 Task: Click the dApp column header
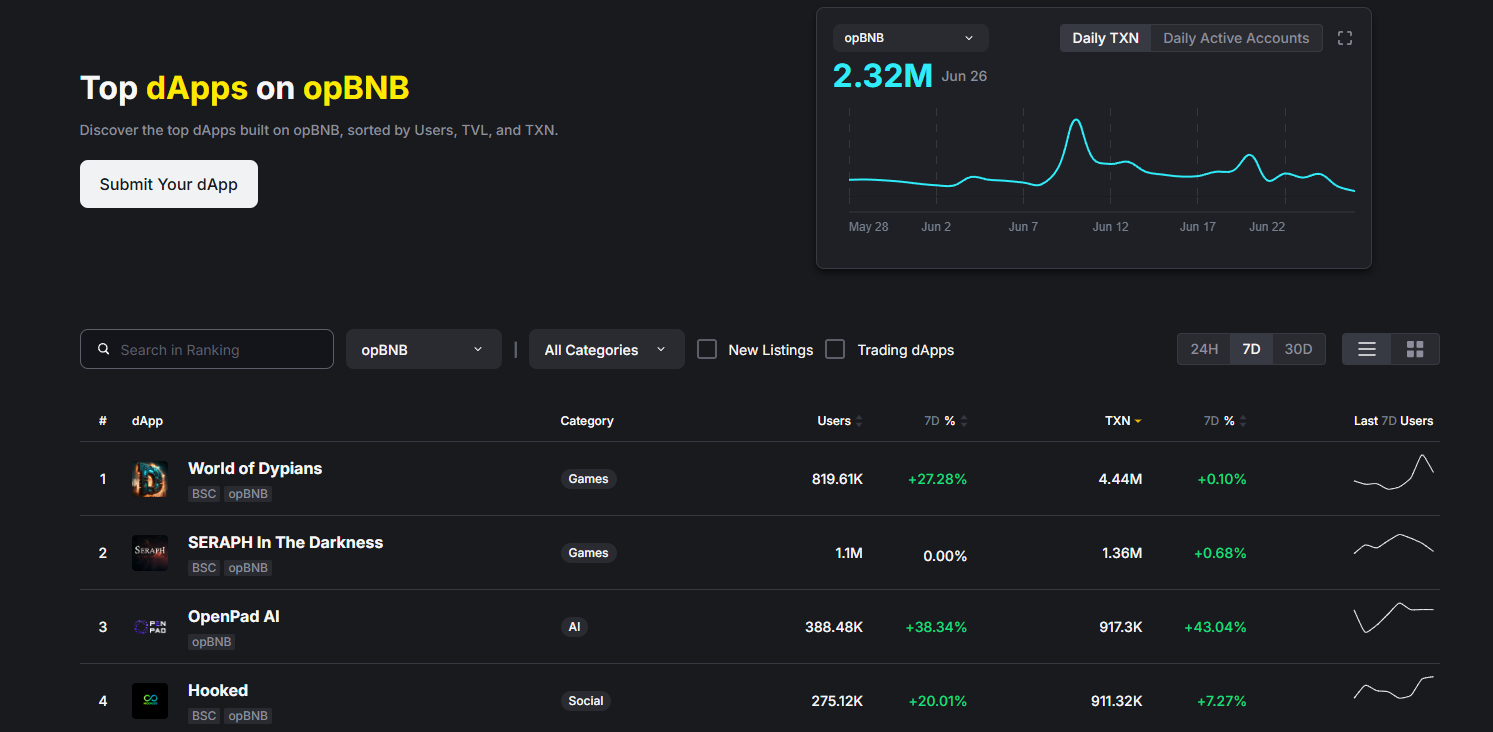pyautogui.click(x=147, y=421)
